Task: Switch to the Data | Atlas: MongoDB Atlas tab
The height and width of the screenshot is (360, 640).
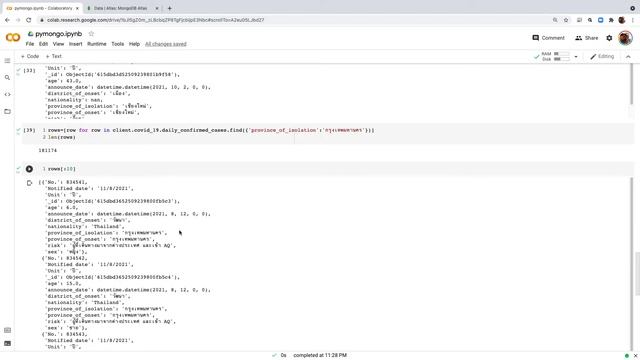Action: 121,8
